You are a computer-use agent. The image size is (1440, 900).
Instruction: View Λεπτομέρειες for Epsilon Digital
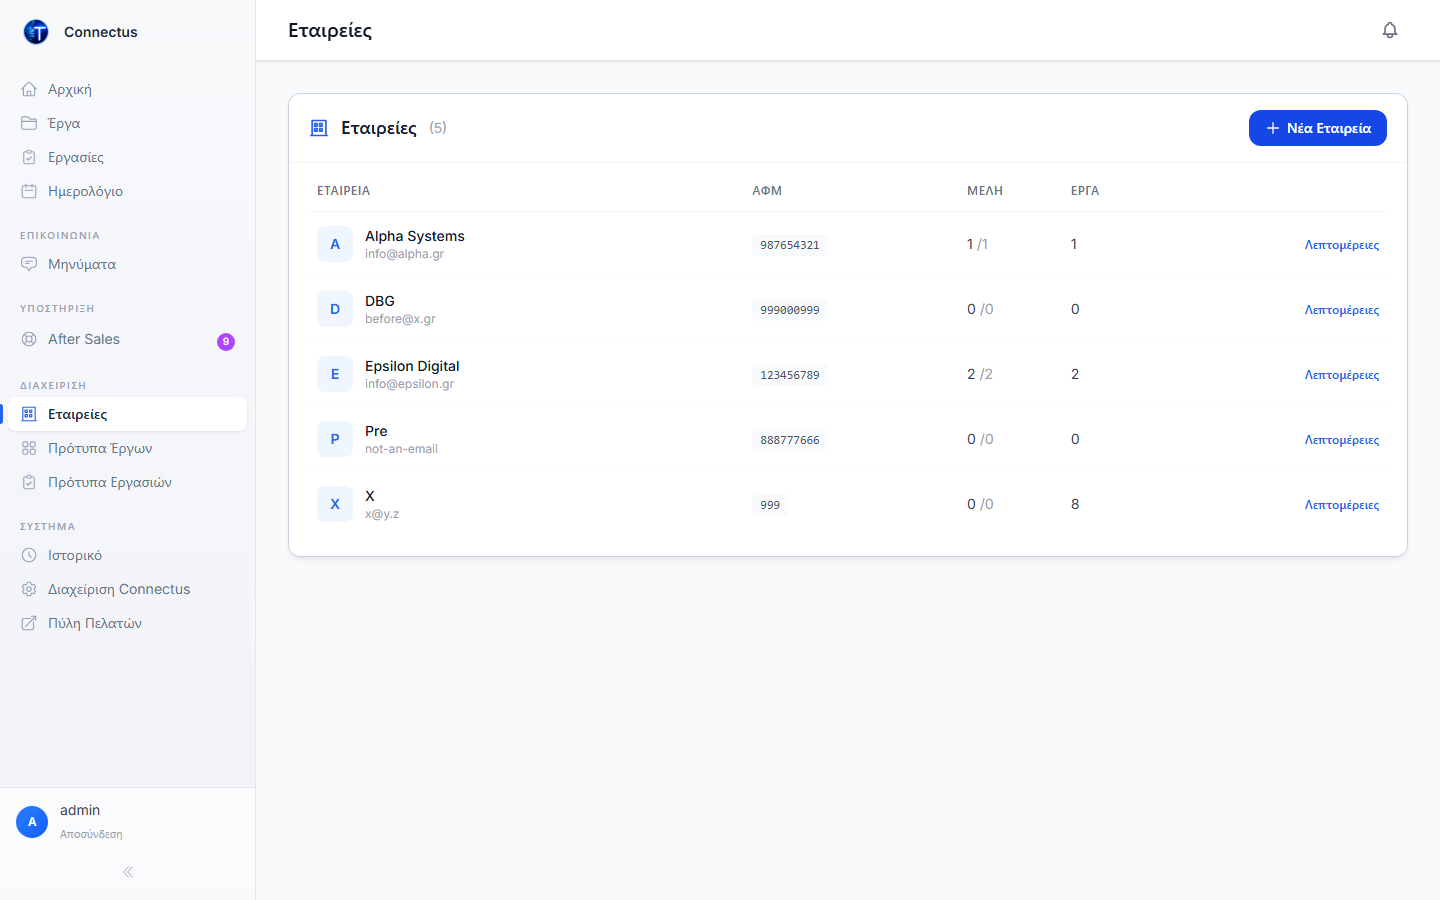click(1342, 375)
